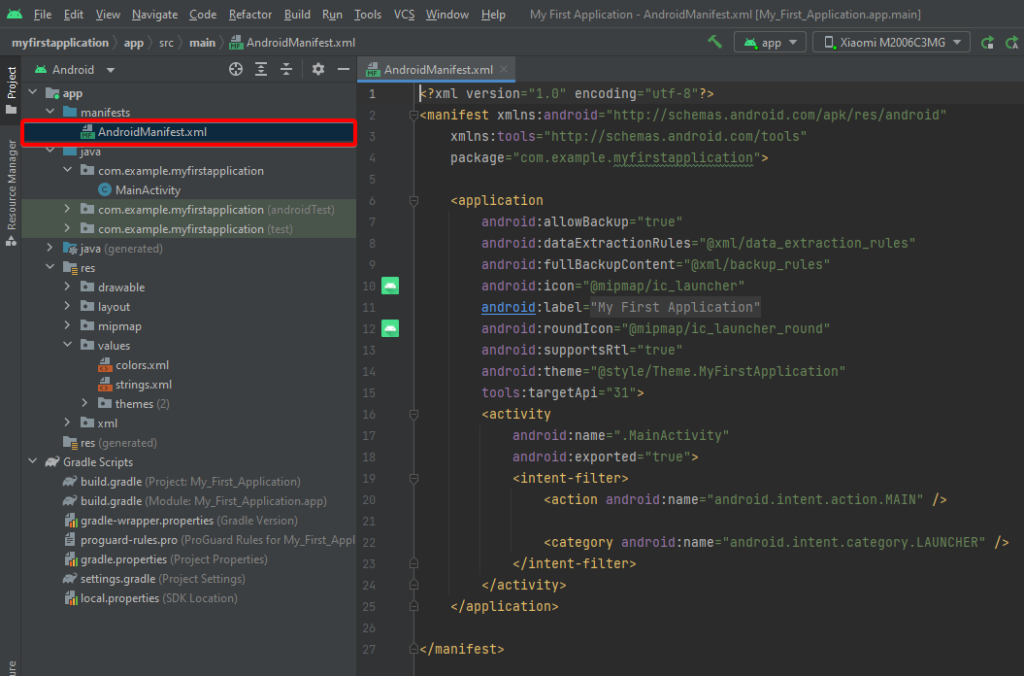The width and height of the screenshot is (1024, 676).
Task: Collapse the application code fold on line 6
Action: point(412,200)
